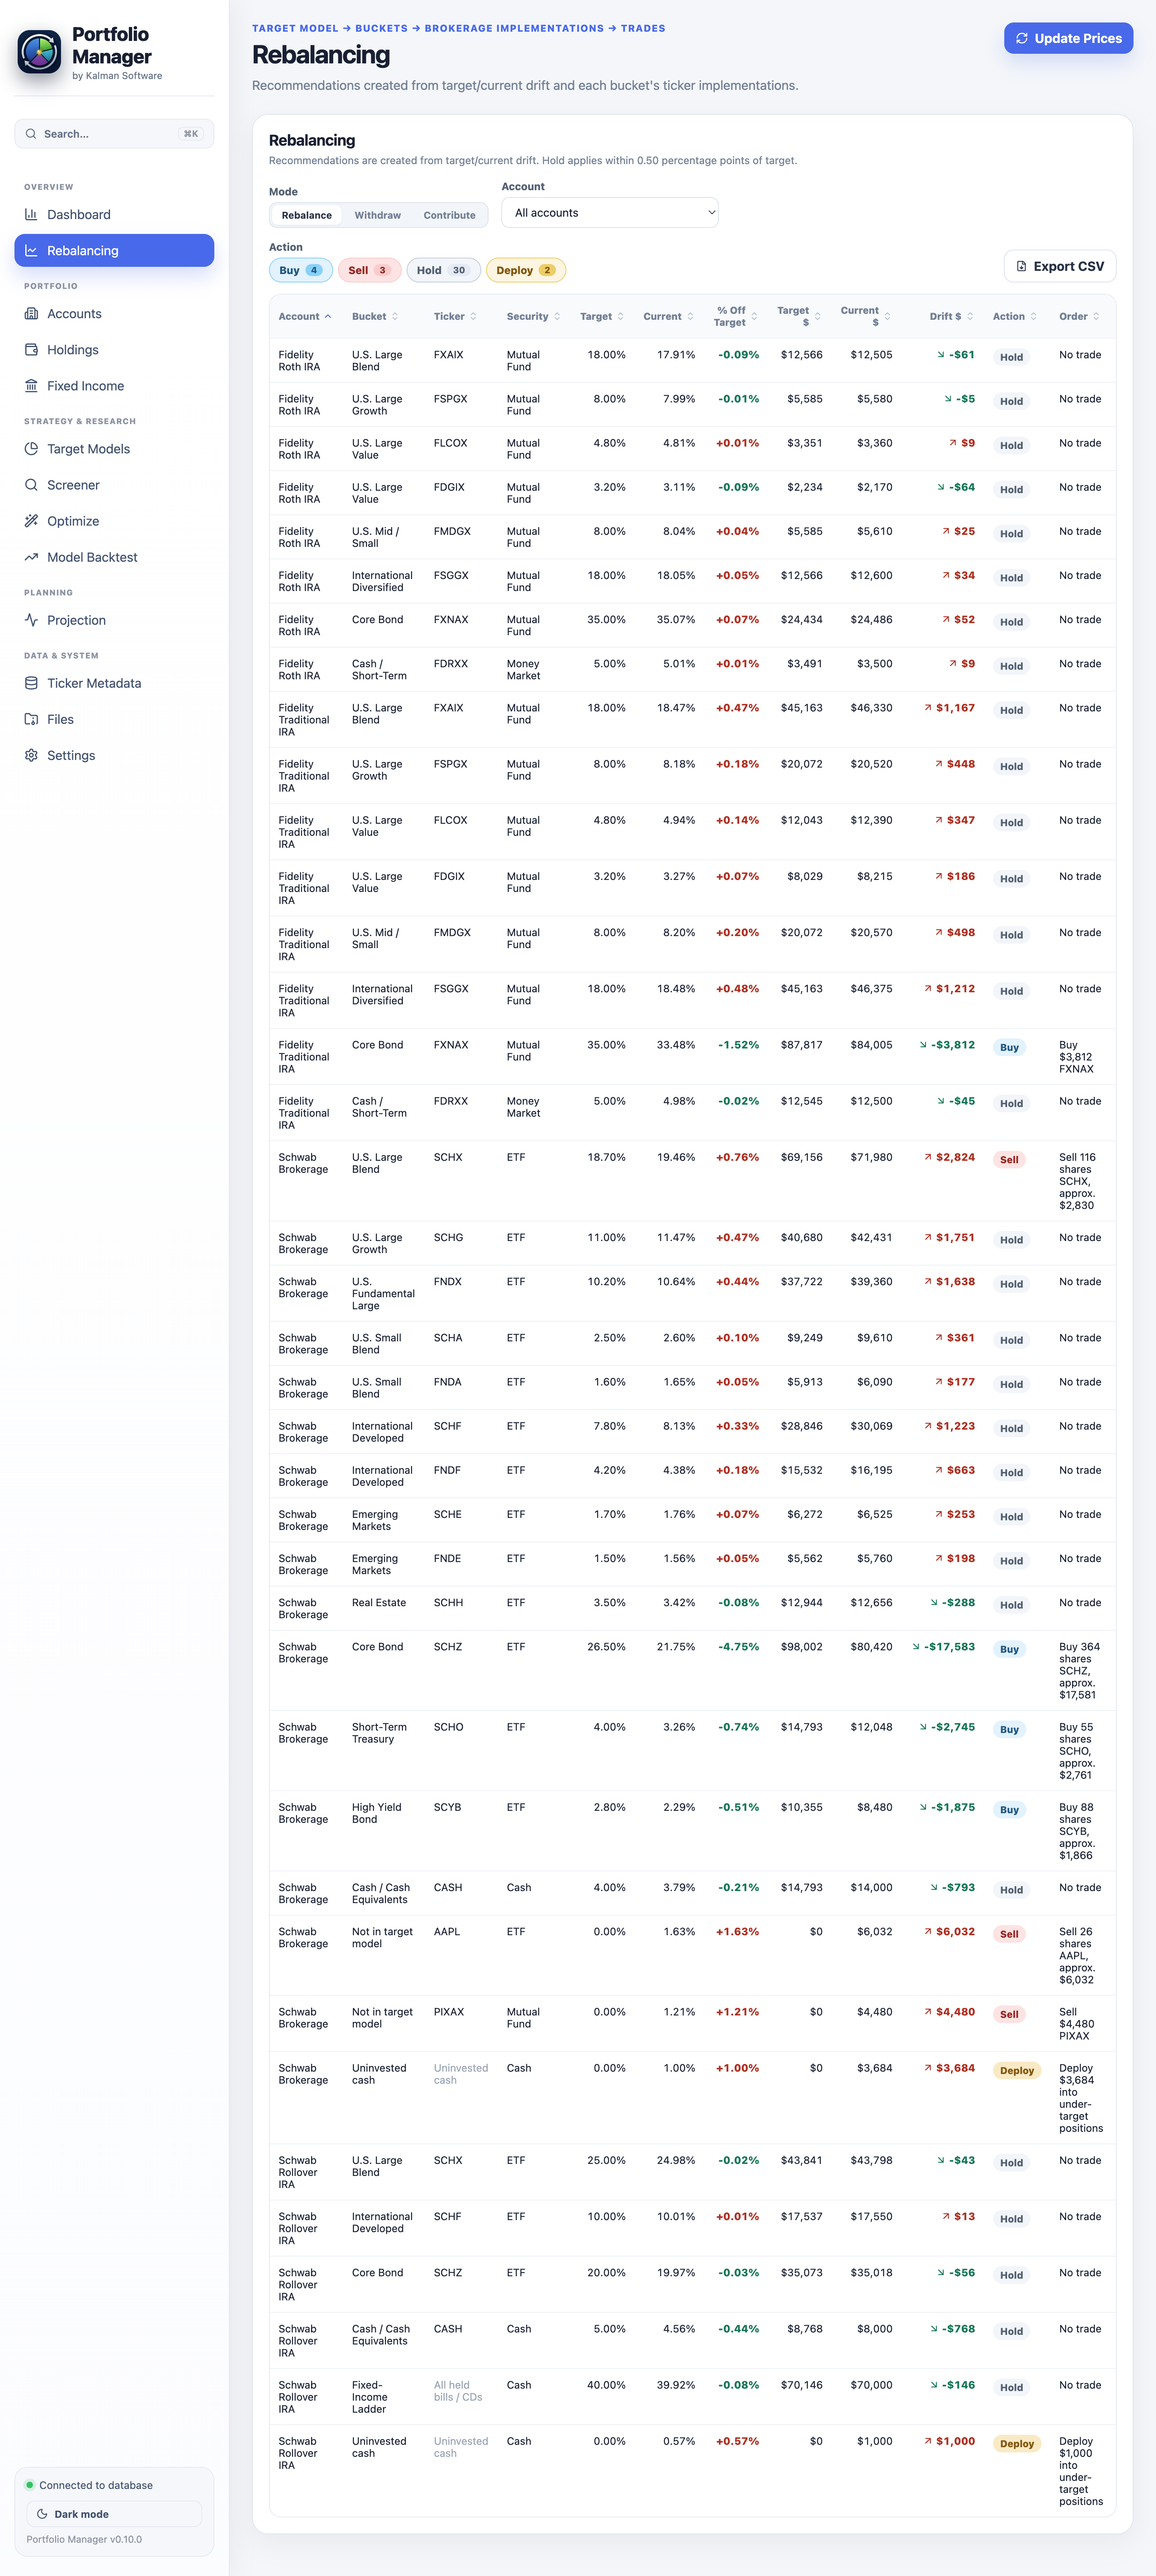Click the 'Connected to database' status
The height and width of the screenshot is (2576, 1156).
tap(96, 2484)
